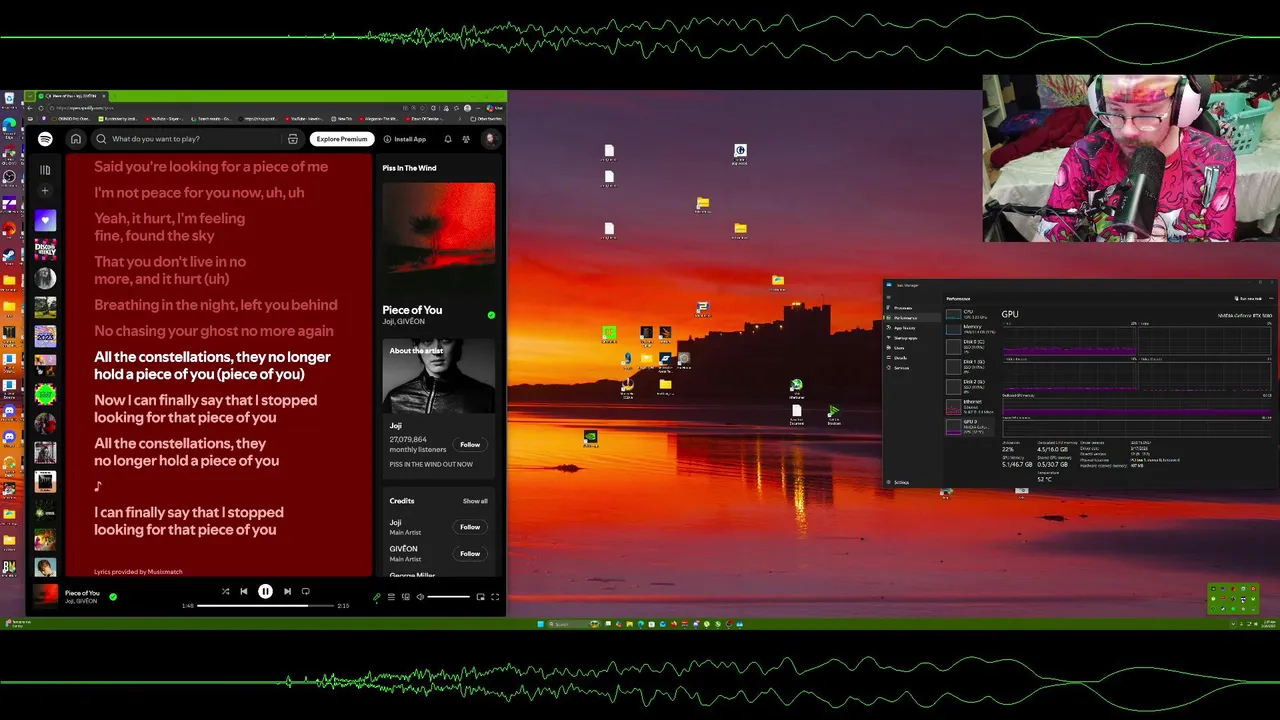1280x720 pixels.
Task: Select GPU 0 in Task Manager performance list
Action: pos(970,428)
